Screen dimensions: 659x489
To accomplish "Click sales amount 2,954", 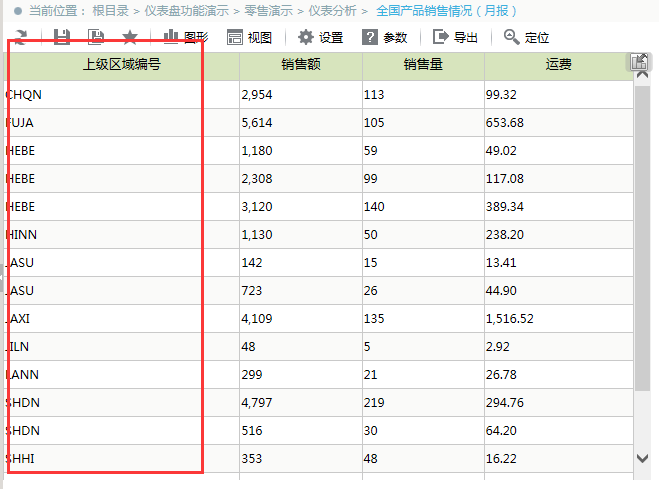I will coord(301,95).
